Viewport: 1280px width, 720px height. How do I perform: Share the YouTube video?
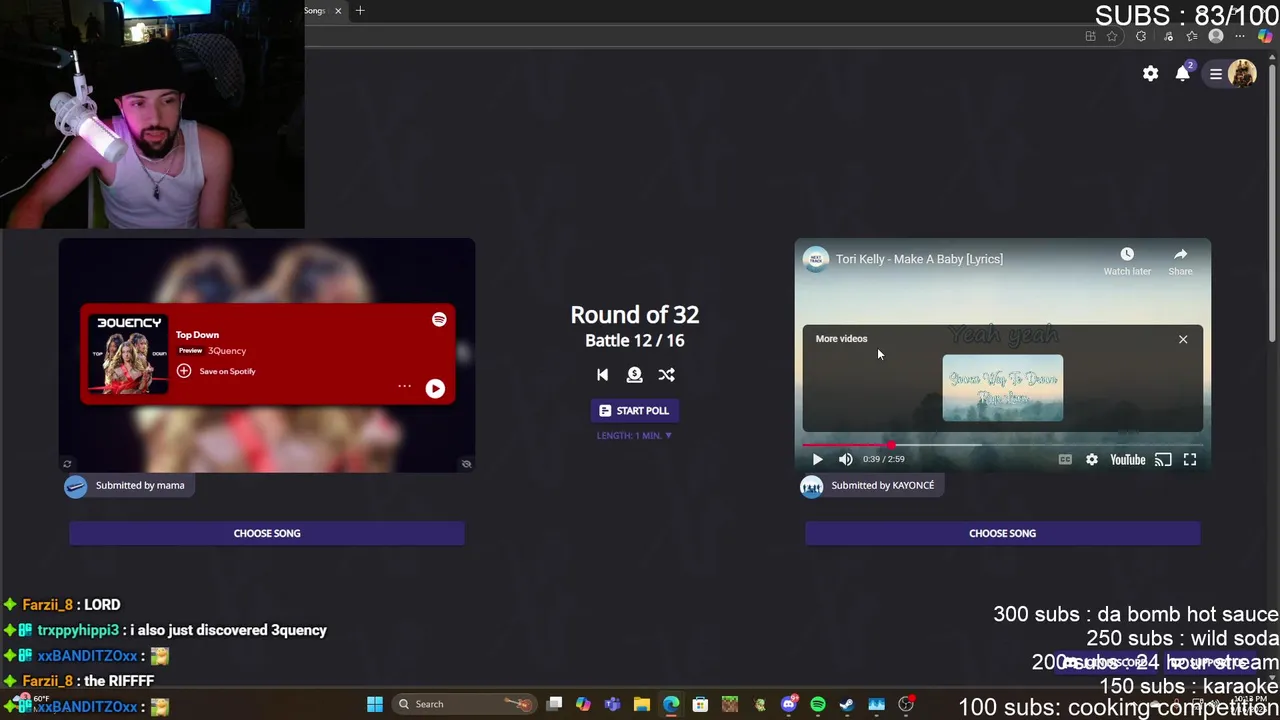pos(1181,261)
